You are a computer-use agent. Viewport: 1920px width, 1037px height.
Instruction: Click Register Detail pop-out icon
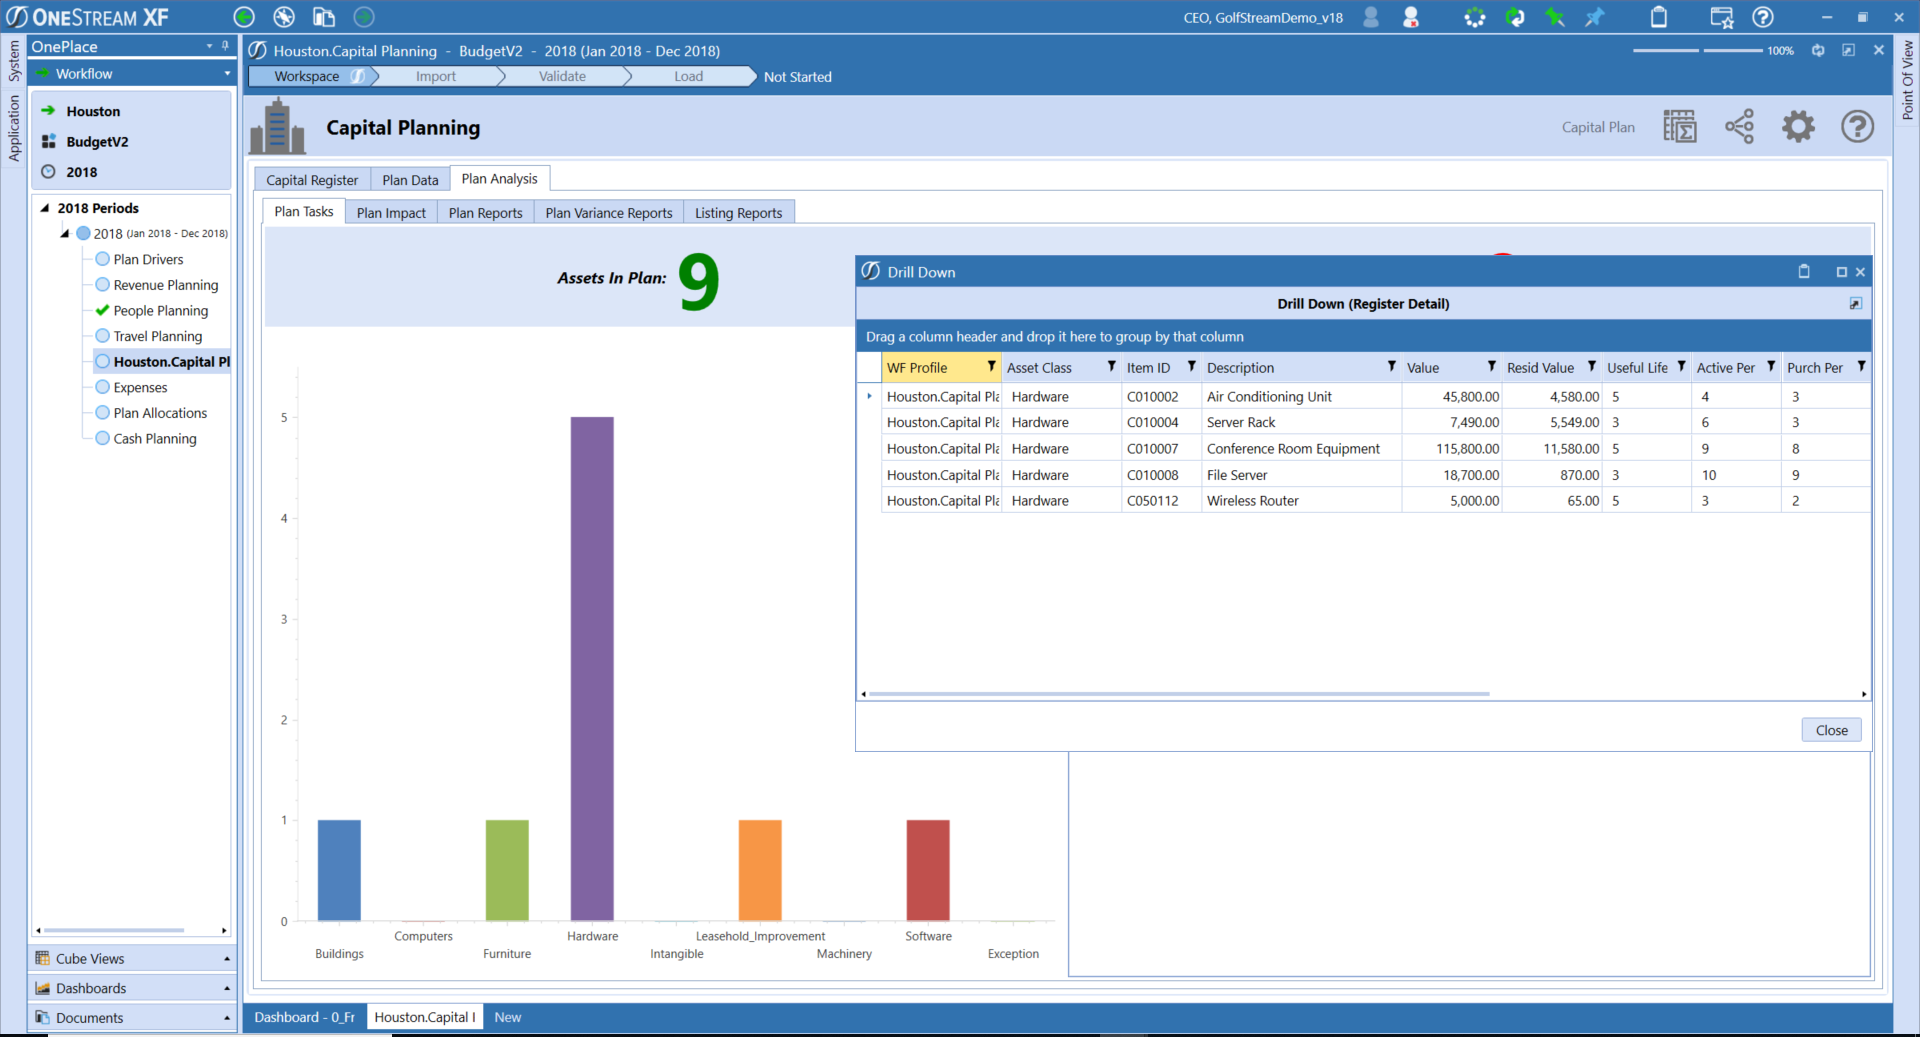point(1856,304)
